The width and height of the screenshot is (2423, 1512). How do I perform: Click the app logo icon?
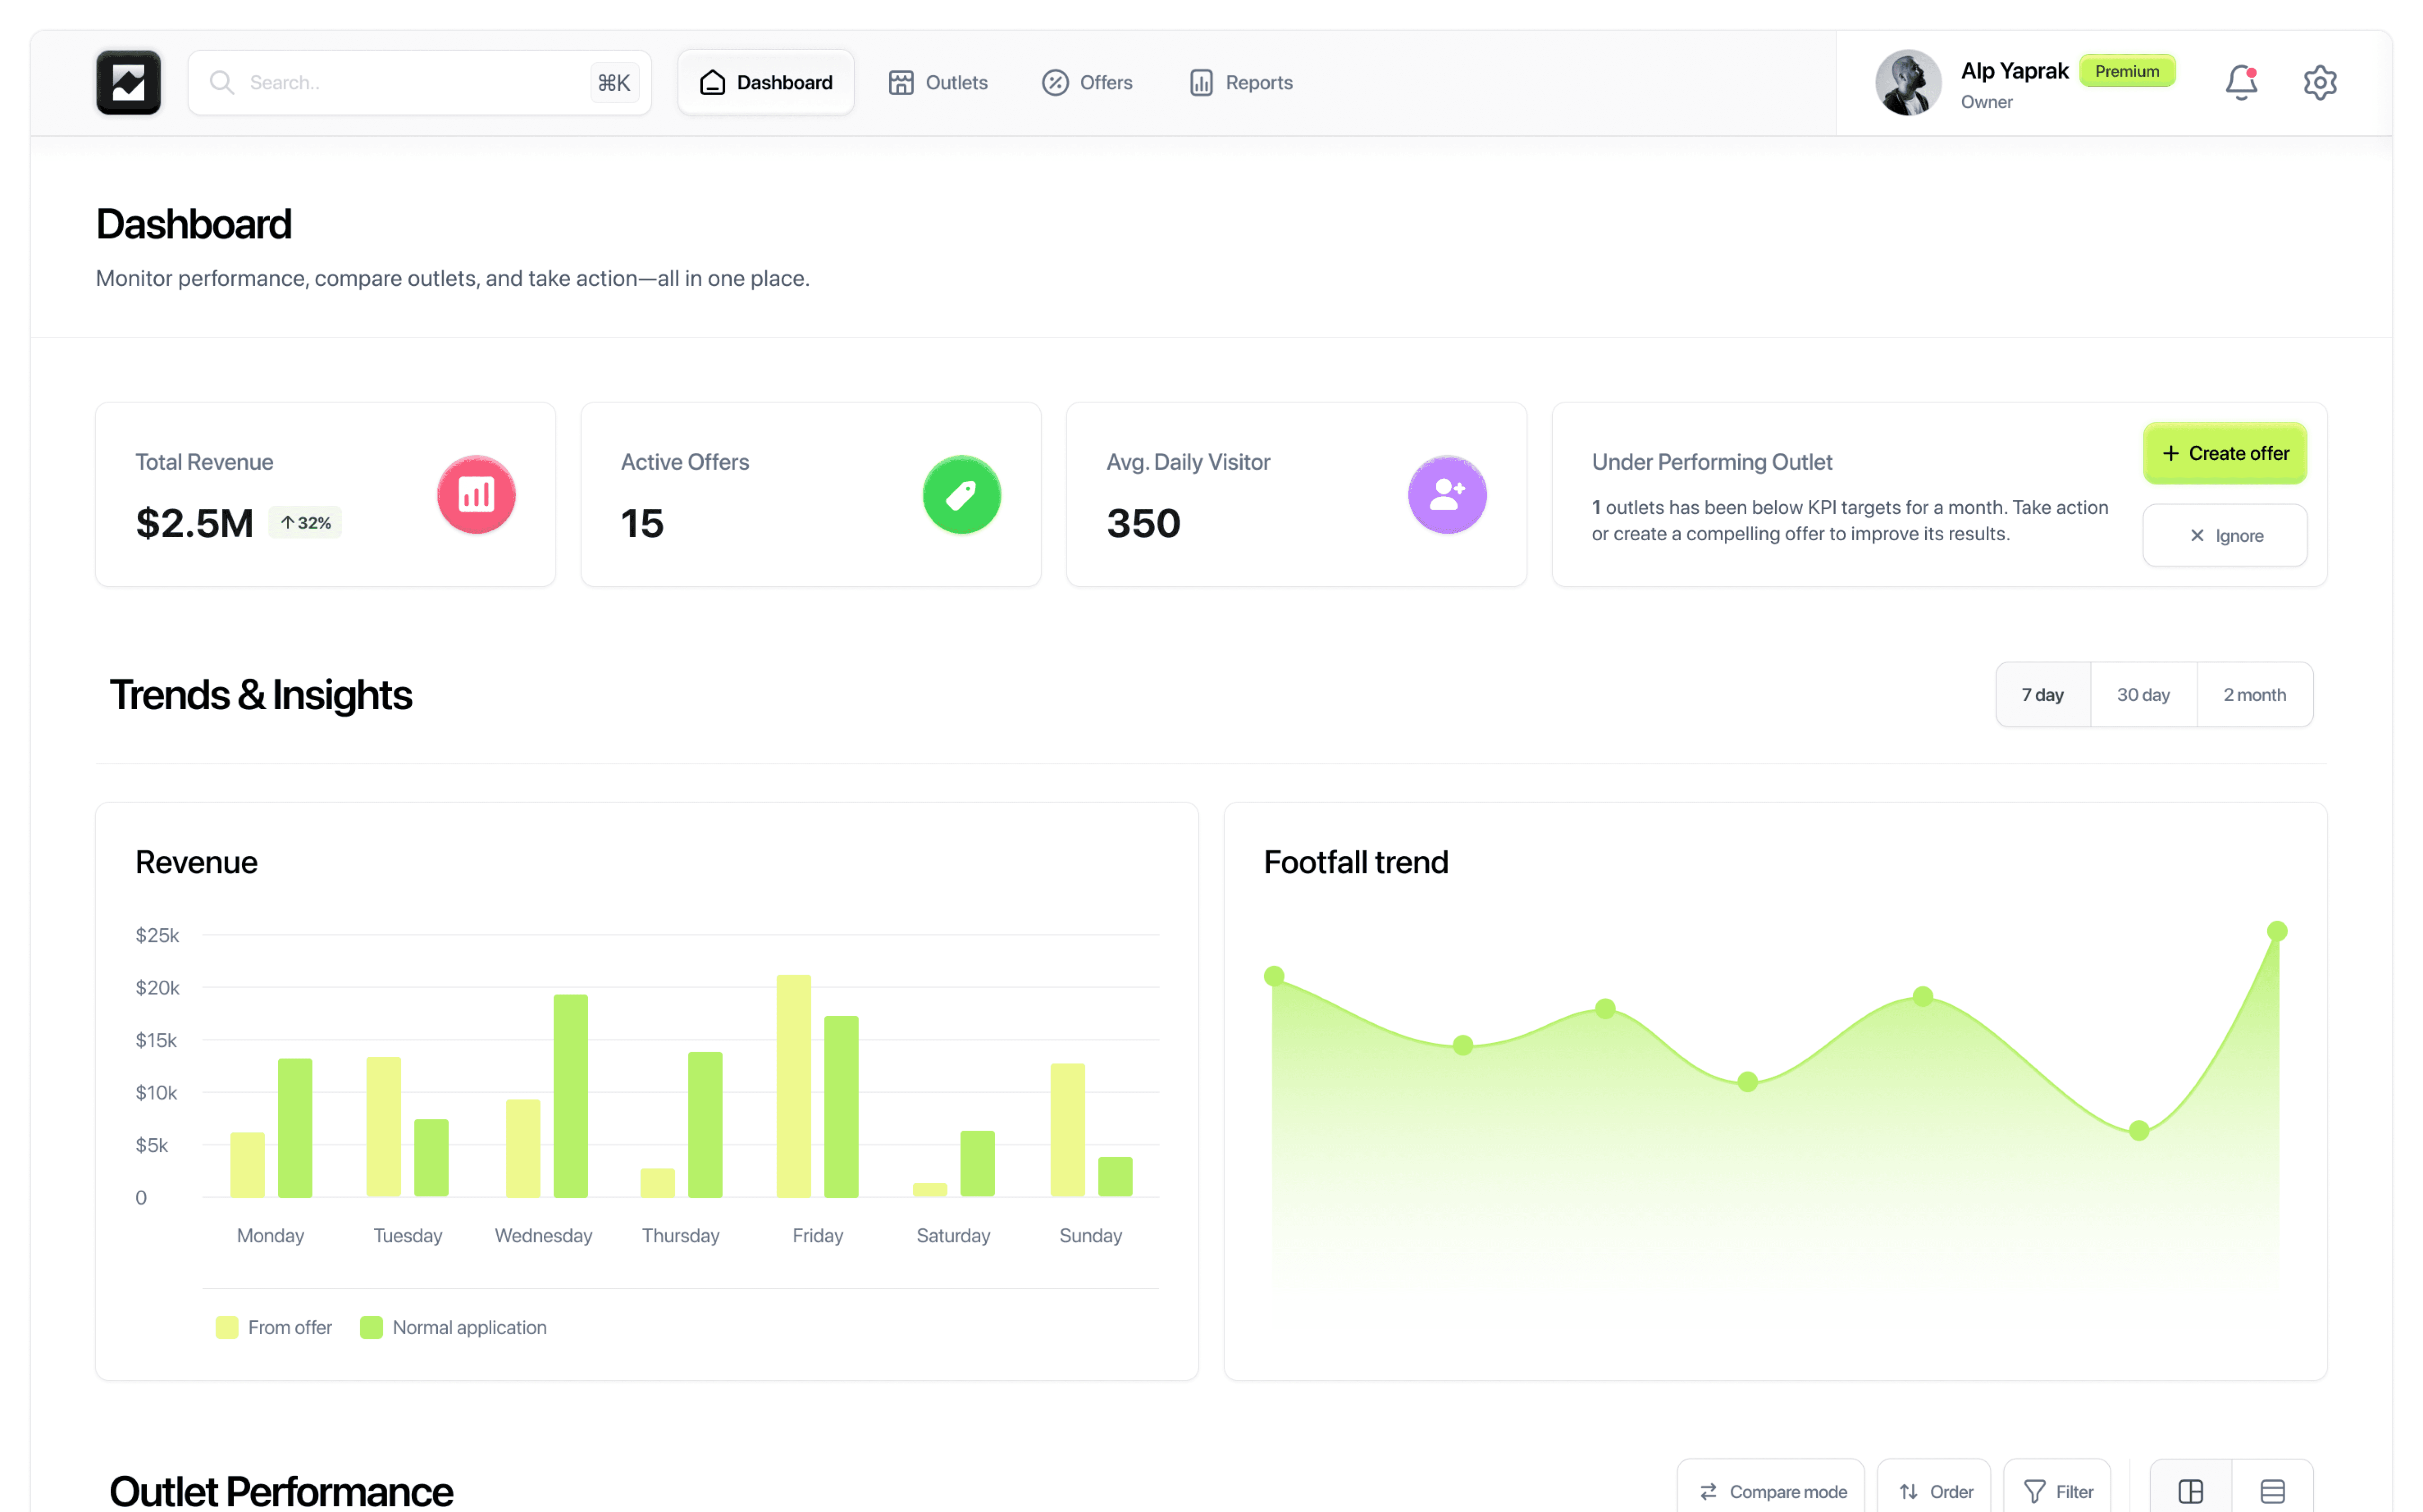point(128,82)
